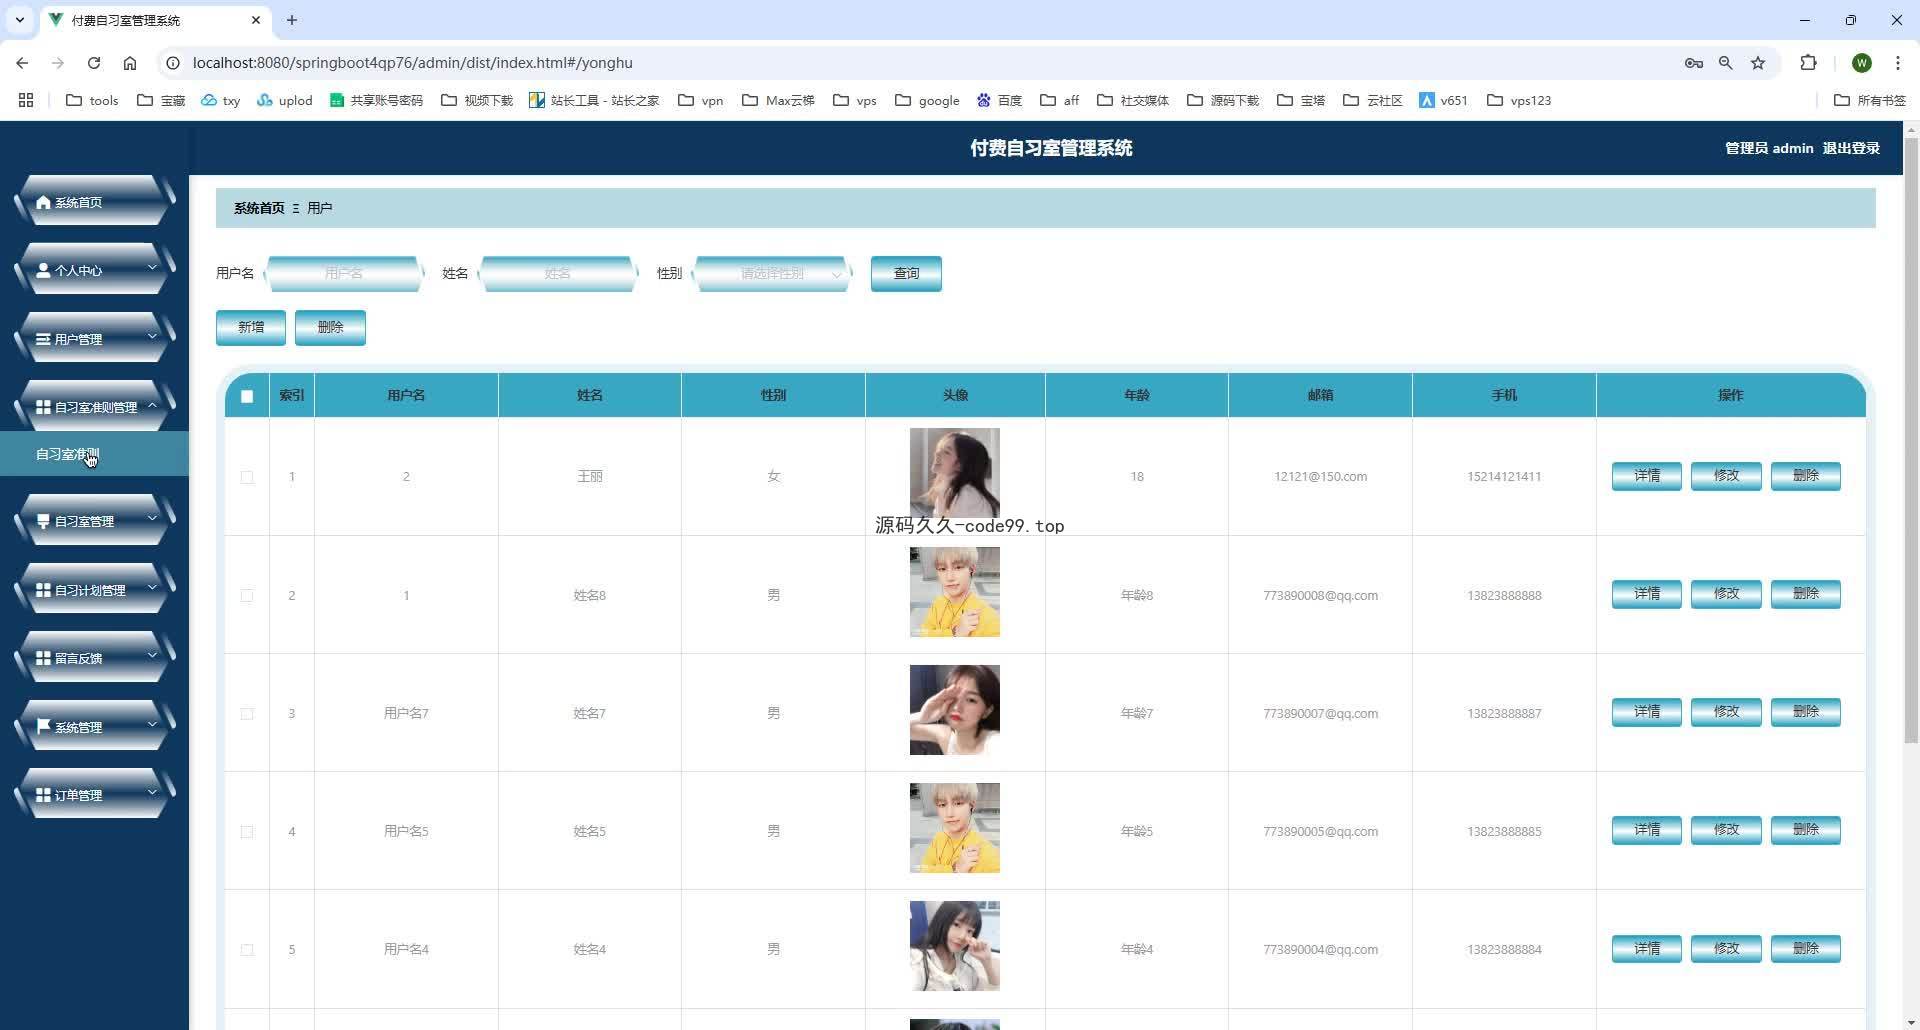This screenshot has width=1920, height=1030.
Task: Expand the 自习室管理 menu chevron
Action: pyautogui.click(x=152, y=518)
